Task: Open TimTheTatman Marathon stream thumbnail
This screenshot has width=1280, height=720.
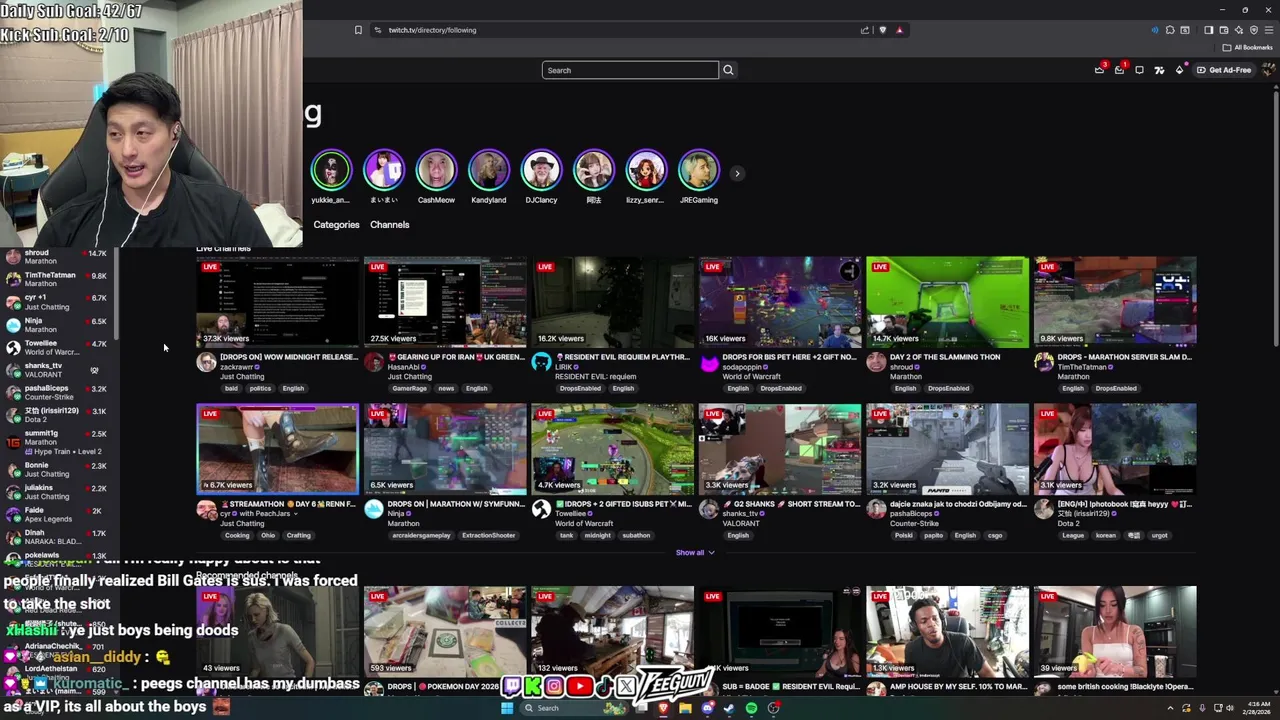Action: (1115, 301)
